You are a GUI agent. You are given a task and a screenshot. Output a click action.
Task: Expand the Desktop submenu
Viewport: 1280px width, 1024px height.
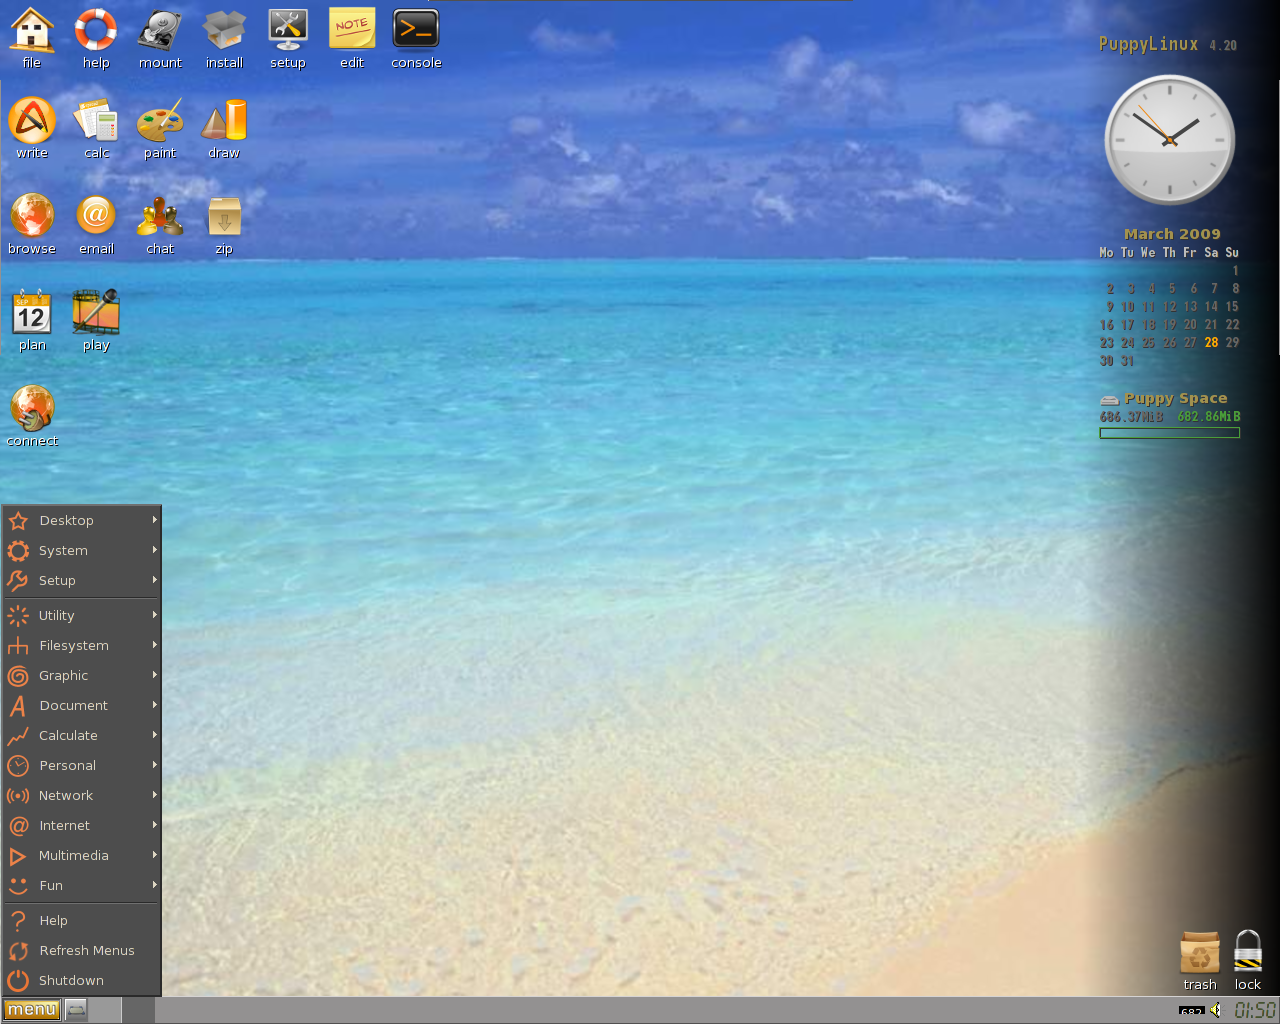tap(82, 520)
